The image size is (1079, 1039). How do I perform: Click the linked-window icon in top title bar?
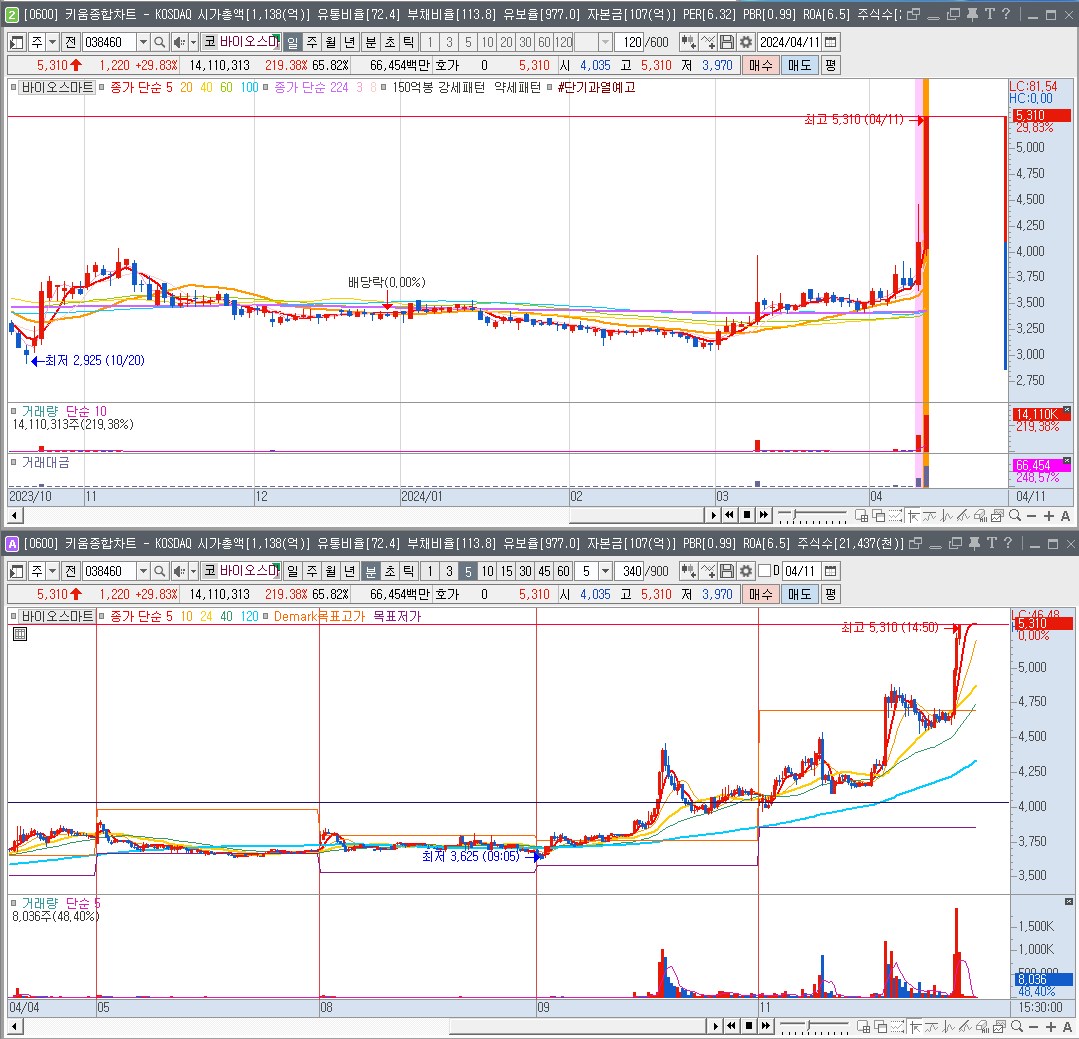[913, 14]
